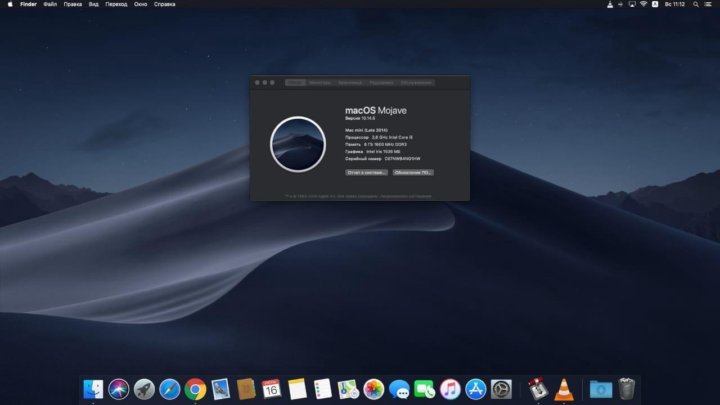The height and width of the screenshot is (405, 720).
Task: Click the macOS Mojave circular logo
Action: [298, 144]
